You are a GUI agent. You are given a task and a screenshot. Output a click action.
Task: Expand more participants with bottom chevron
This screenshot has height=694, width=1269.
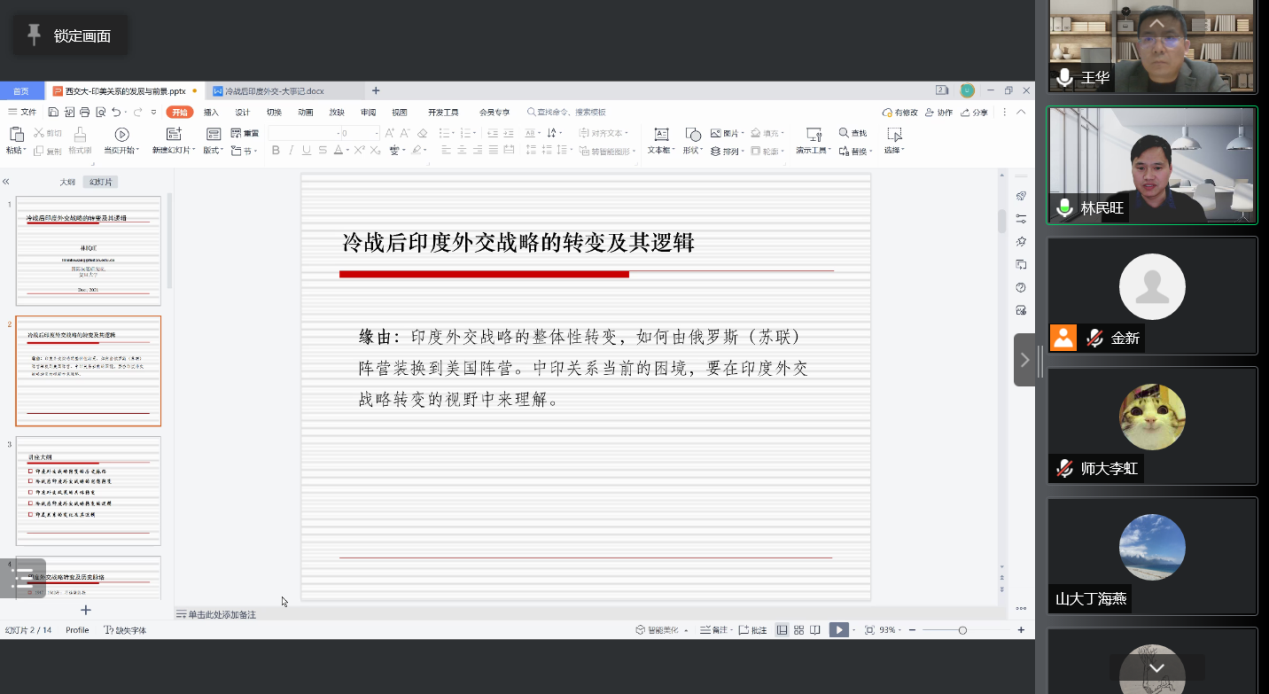click(1156, 668)
